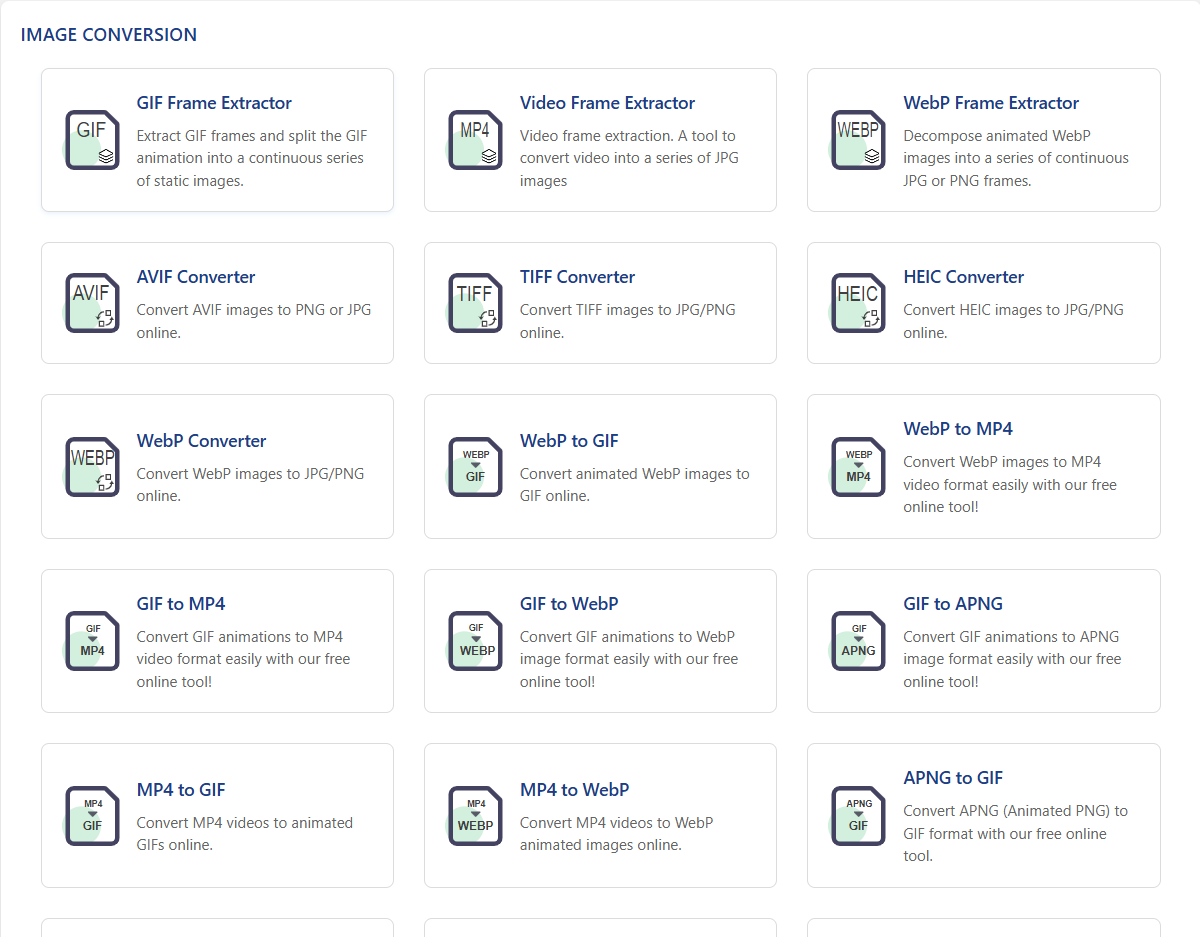Open the AVIF Converter title link

pyautogui.click(x=196, y=277)
